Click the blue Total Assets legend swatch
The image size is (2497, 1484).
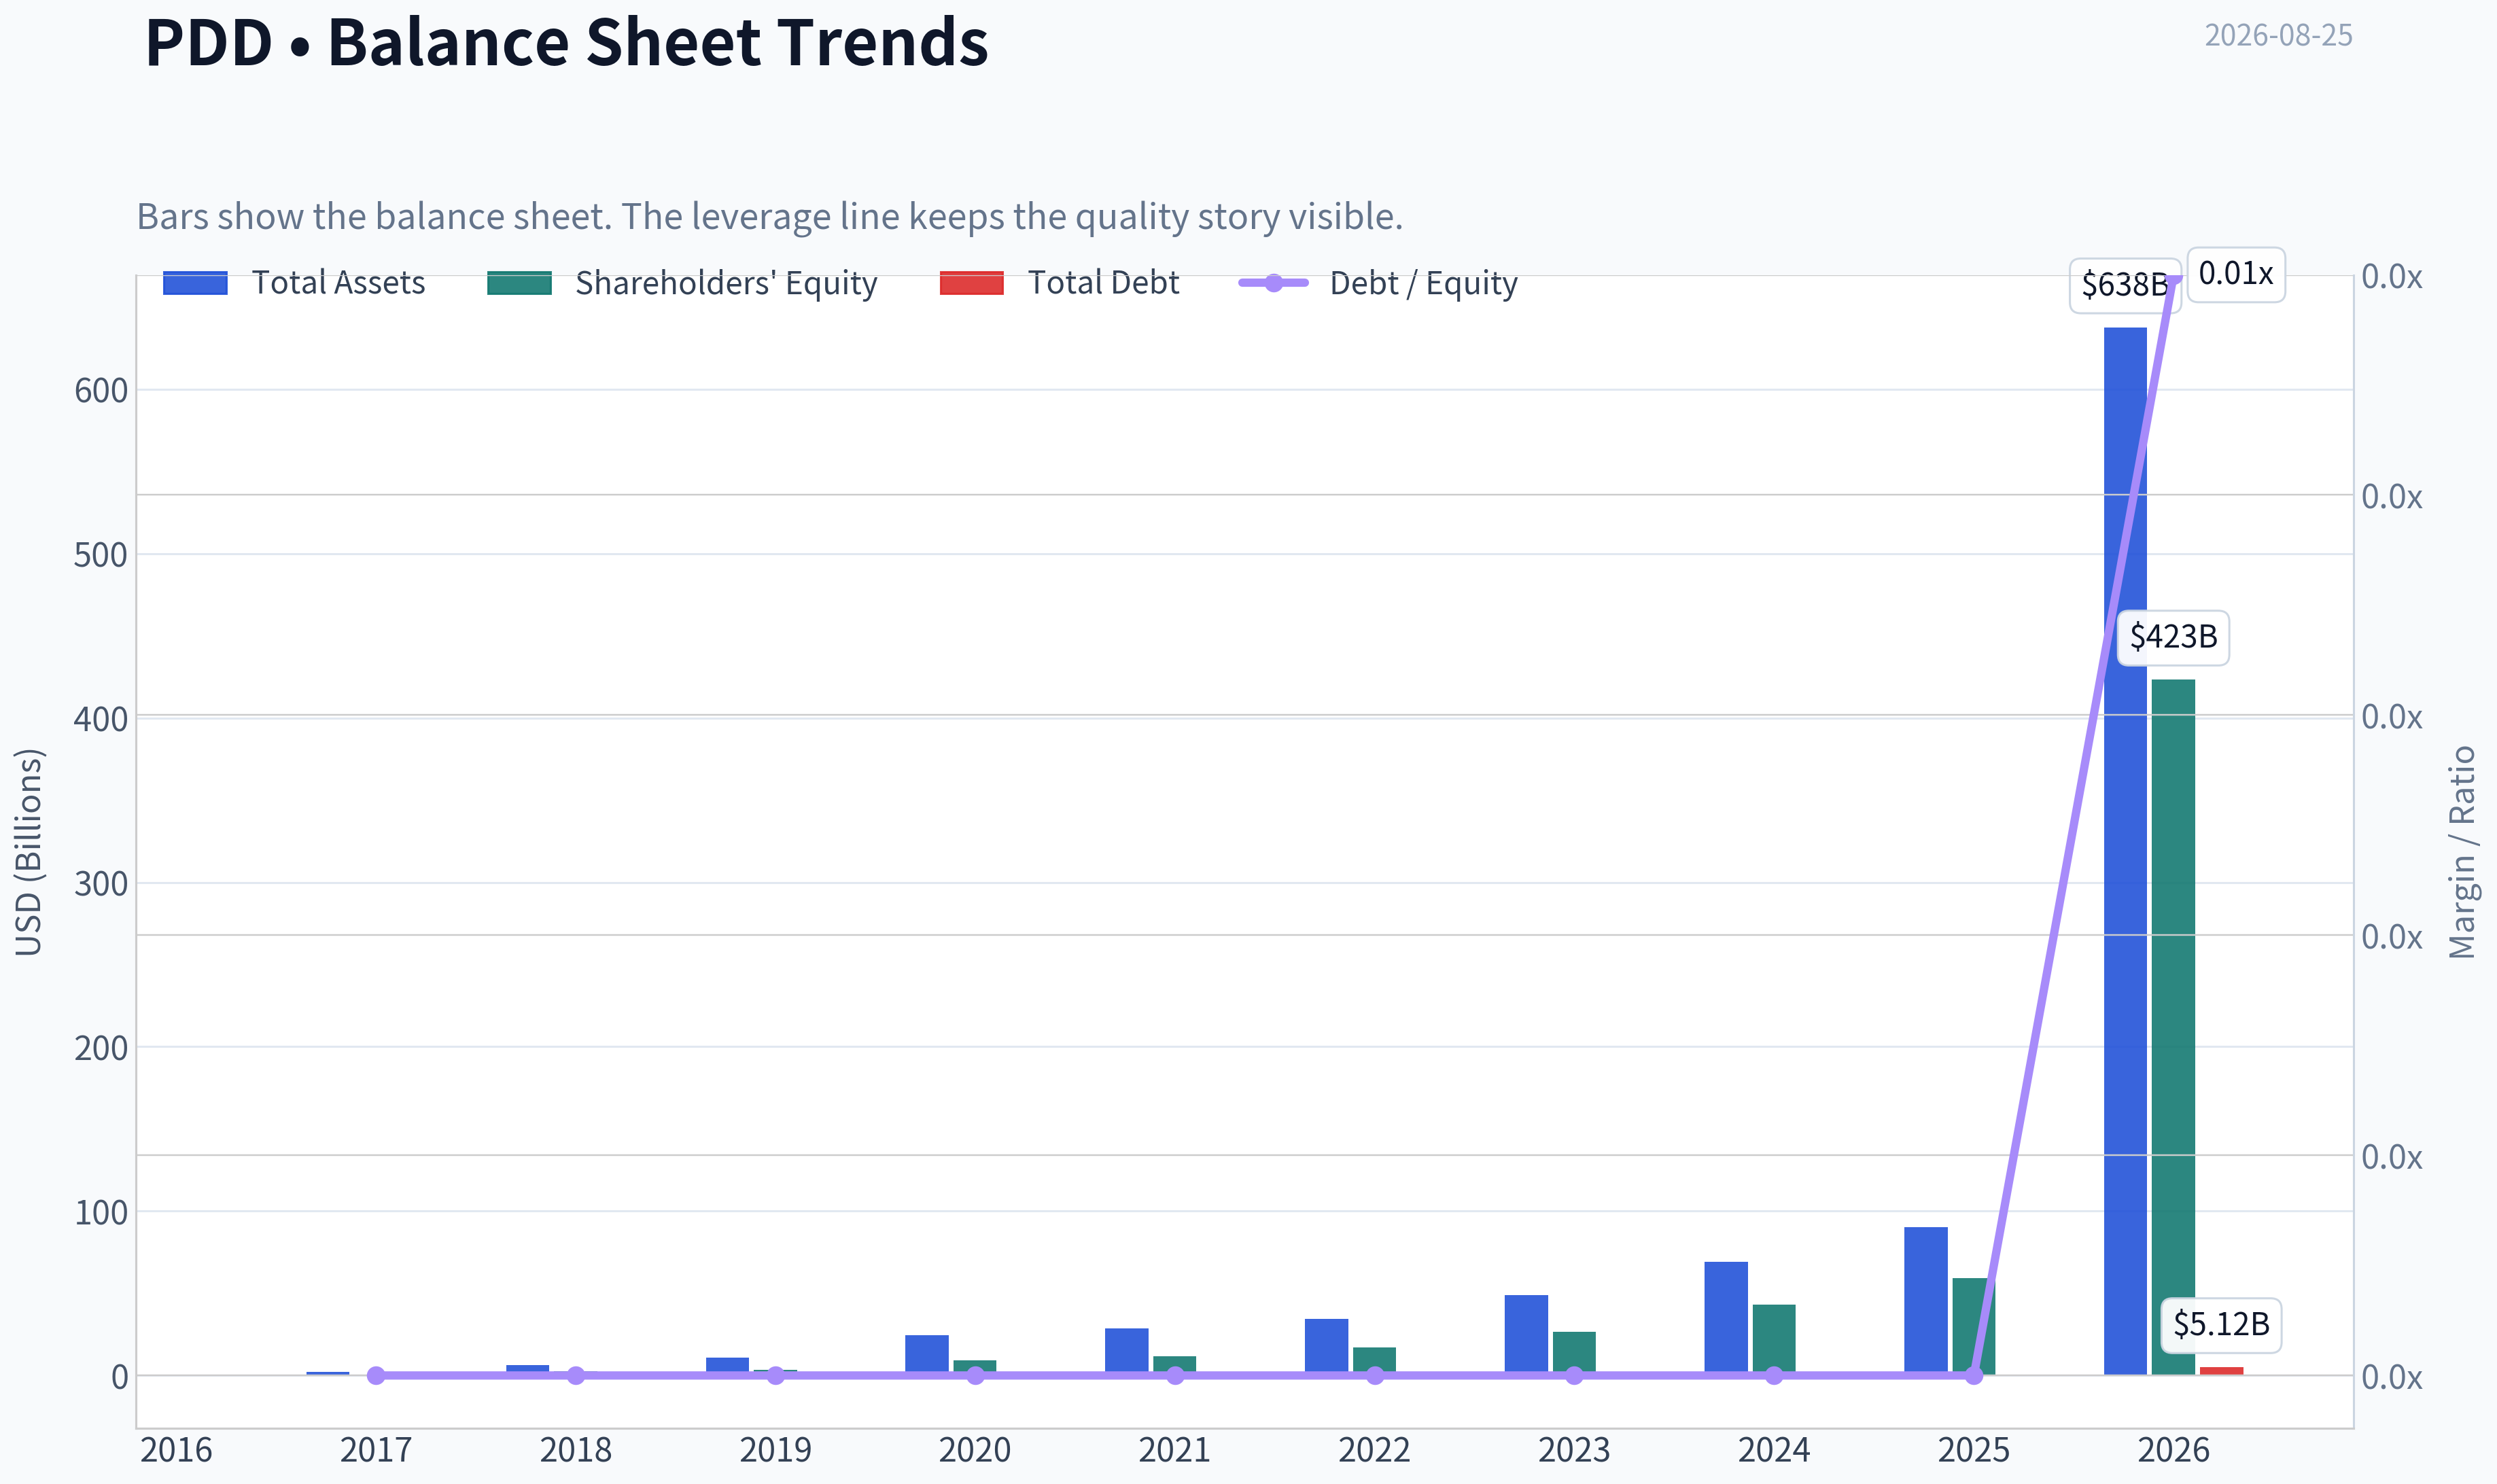click(195, 283)
